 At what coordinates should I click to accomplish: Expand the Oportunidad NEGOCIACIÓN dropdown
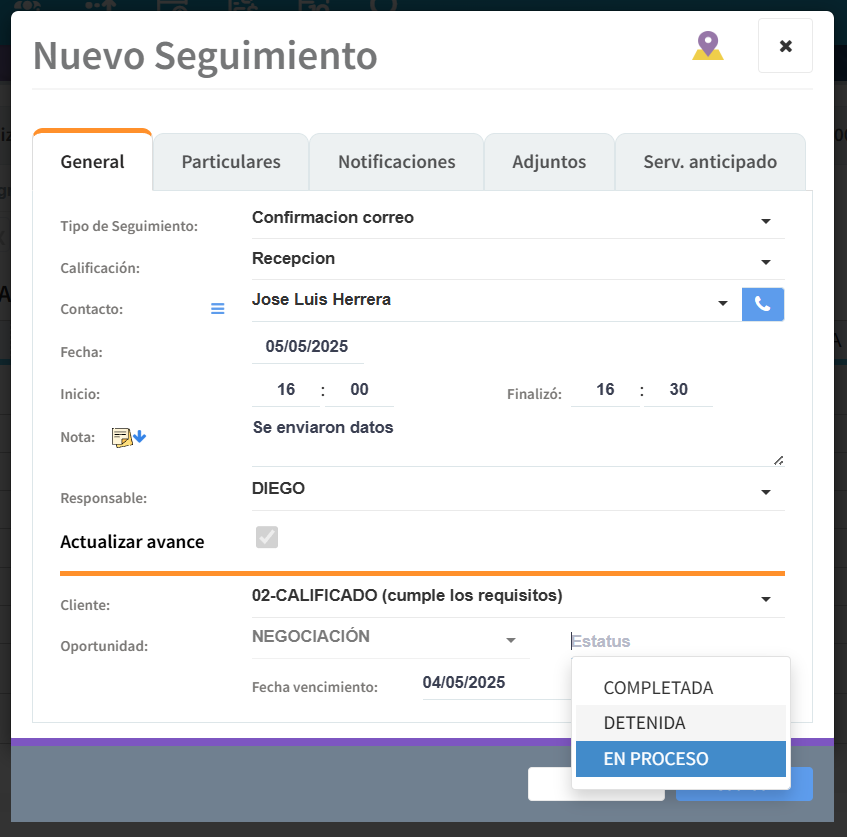(x=510, y=639)
